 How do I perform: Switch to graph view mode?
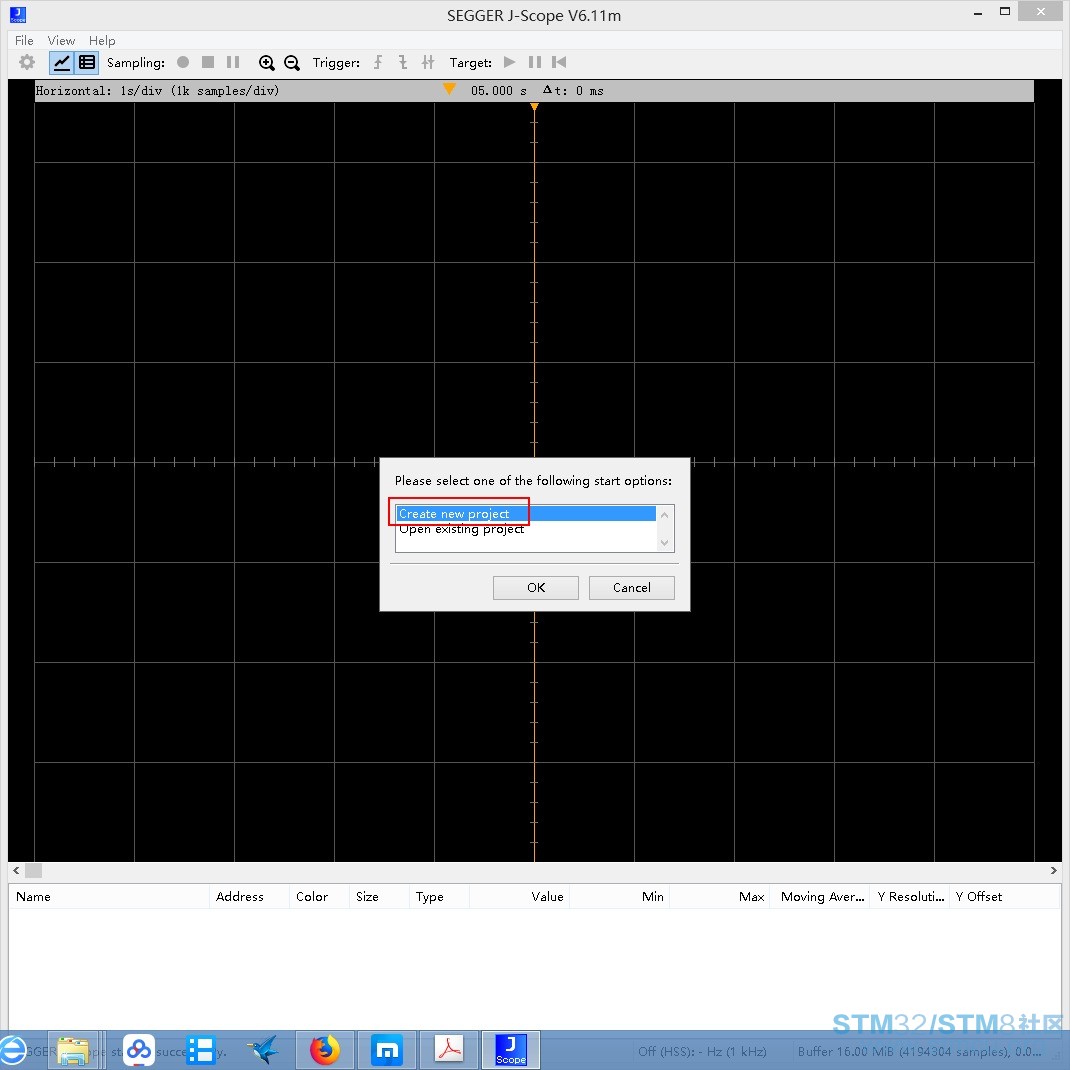tap(61, 63)
